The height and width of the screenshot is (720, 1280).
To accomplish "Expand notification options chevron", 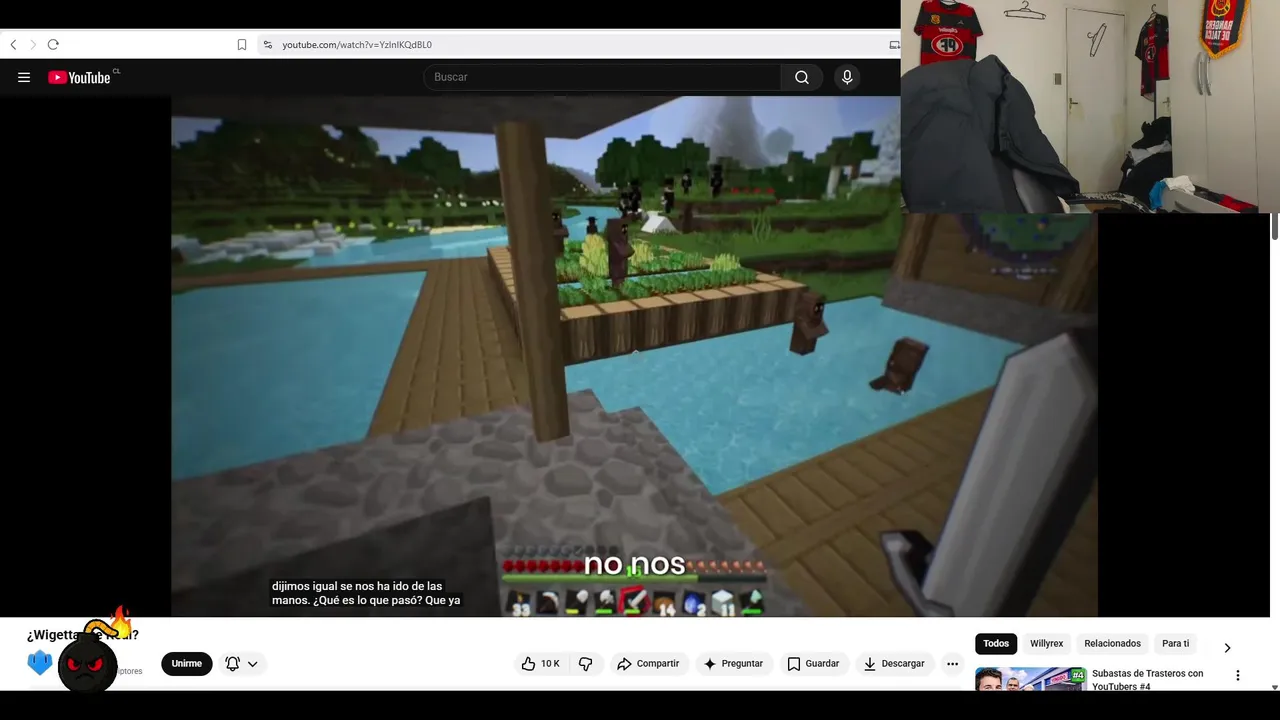I will point(253,664).
